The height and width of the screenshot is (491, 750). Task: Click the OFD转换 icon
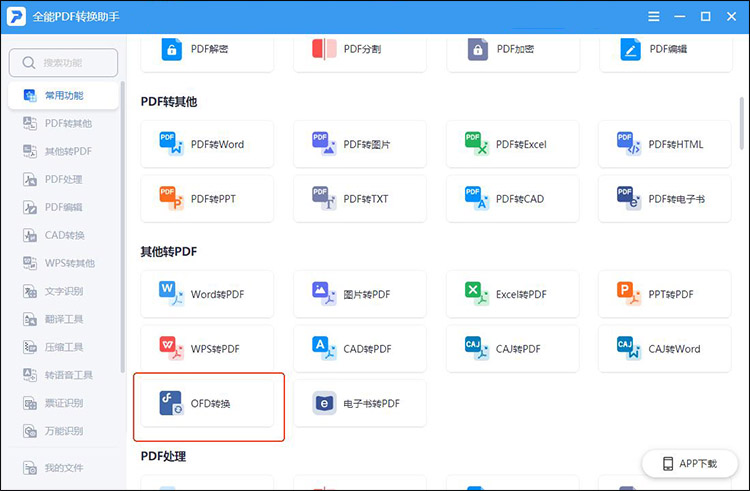(171, 403)
